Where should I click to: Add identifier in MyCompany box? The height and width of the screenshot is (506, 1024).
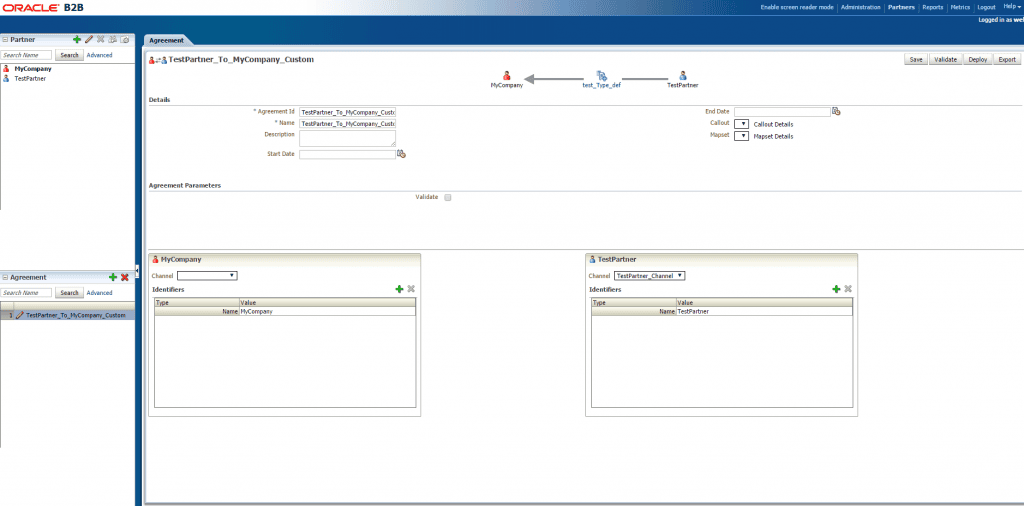pos(399,289)
